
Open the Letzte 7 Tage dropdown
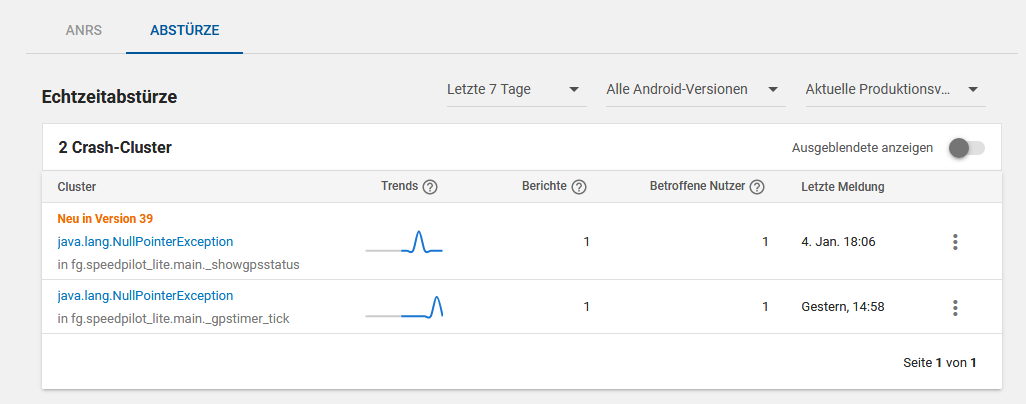pos(515,90)
